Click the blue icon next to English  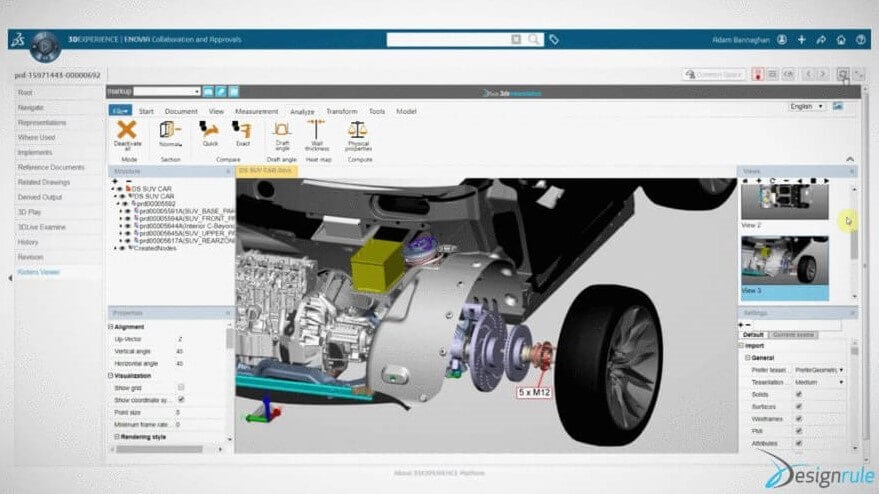point(838,106)
